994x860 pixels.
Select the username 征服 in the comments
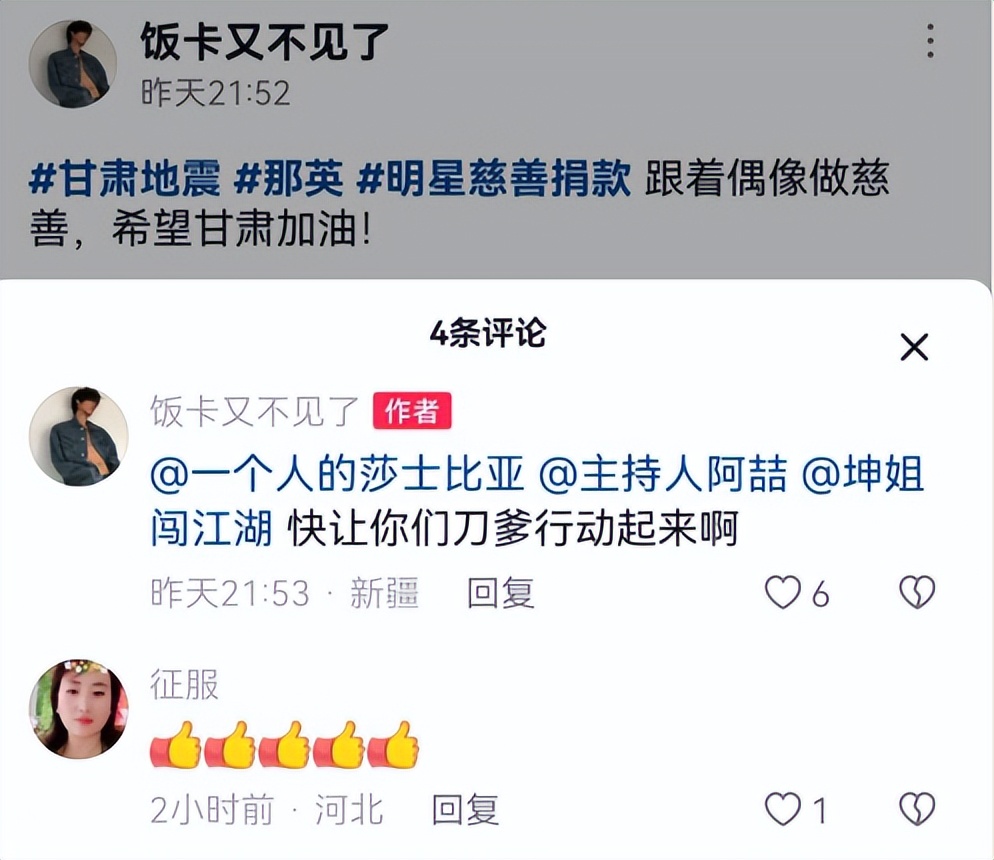[x=184, y=684]
